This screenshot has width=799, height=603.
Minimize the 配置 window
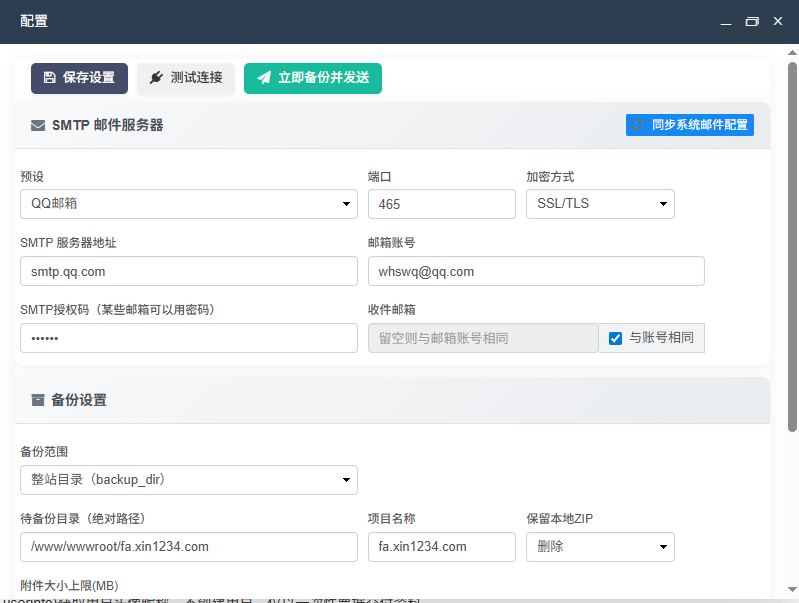coord(726,22)
